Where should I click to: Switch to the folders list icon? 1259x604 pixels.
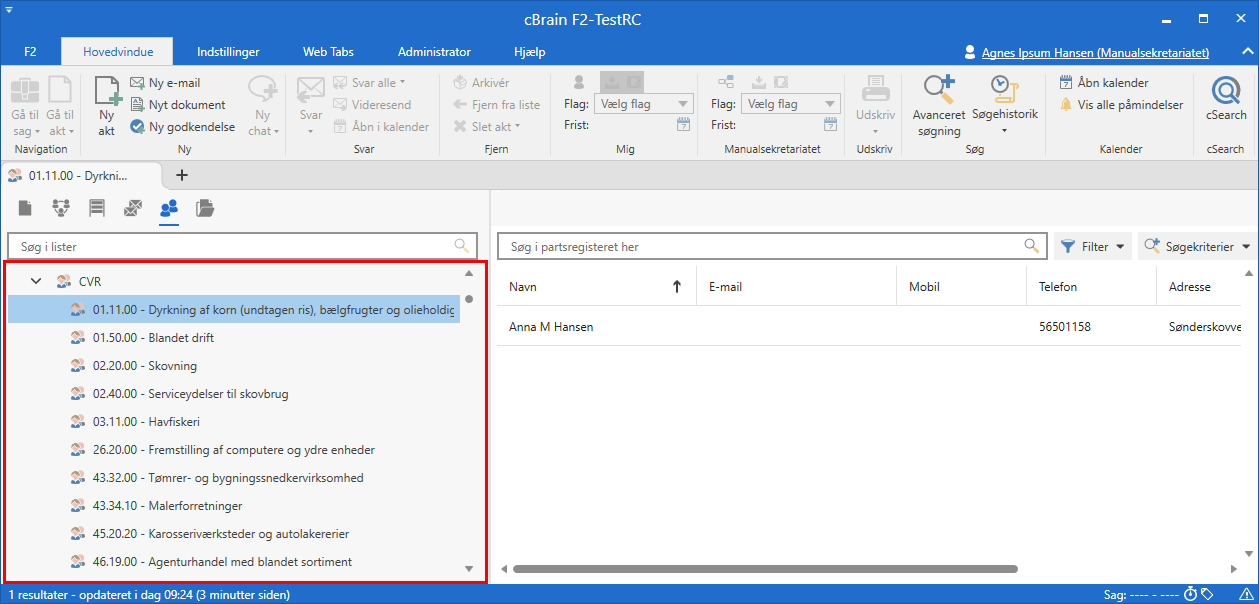coord(205,208)
